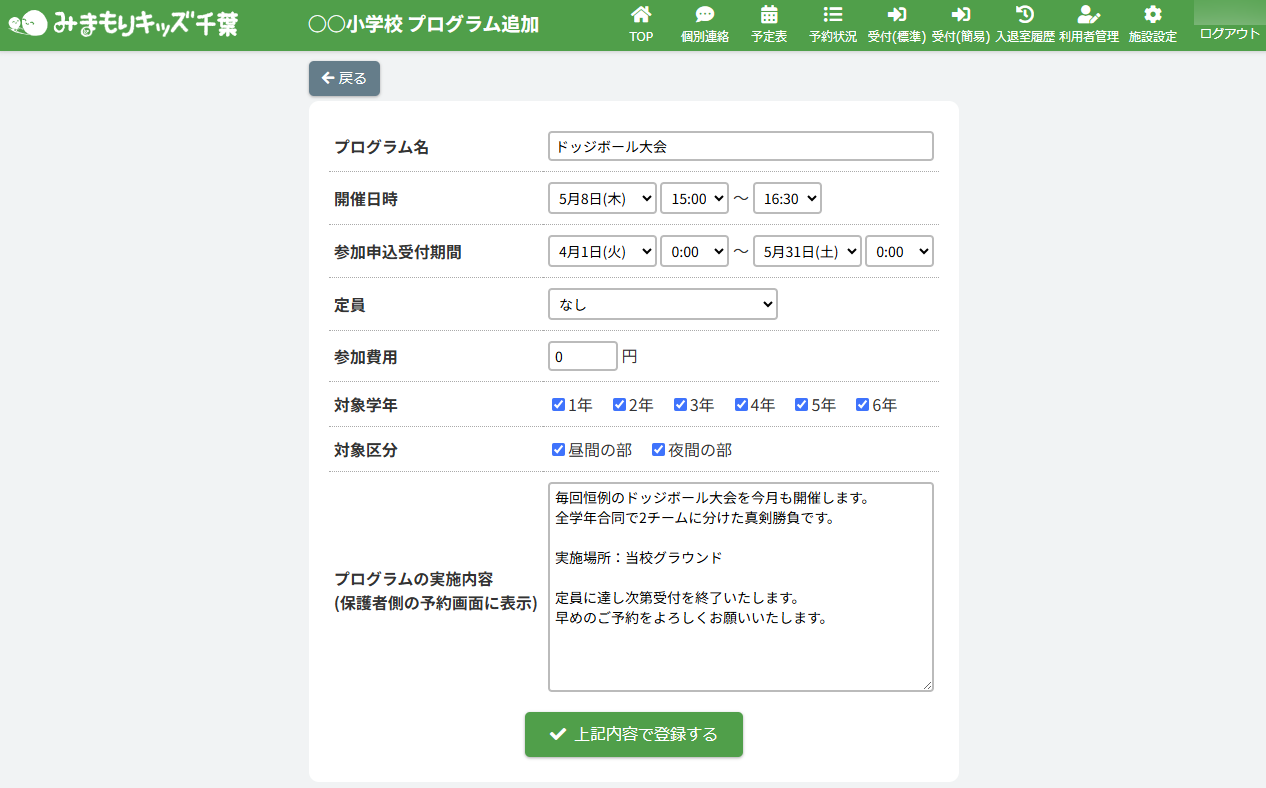Click the 戻る back button

344,78
